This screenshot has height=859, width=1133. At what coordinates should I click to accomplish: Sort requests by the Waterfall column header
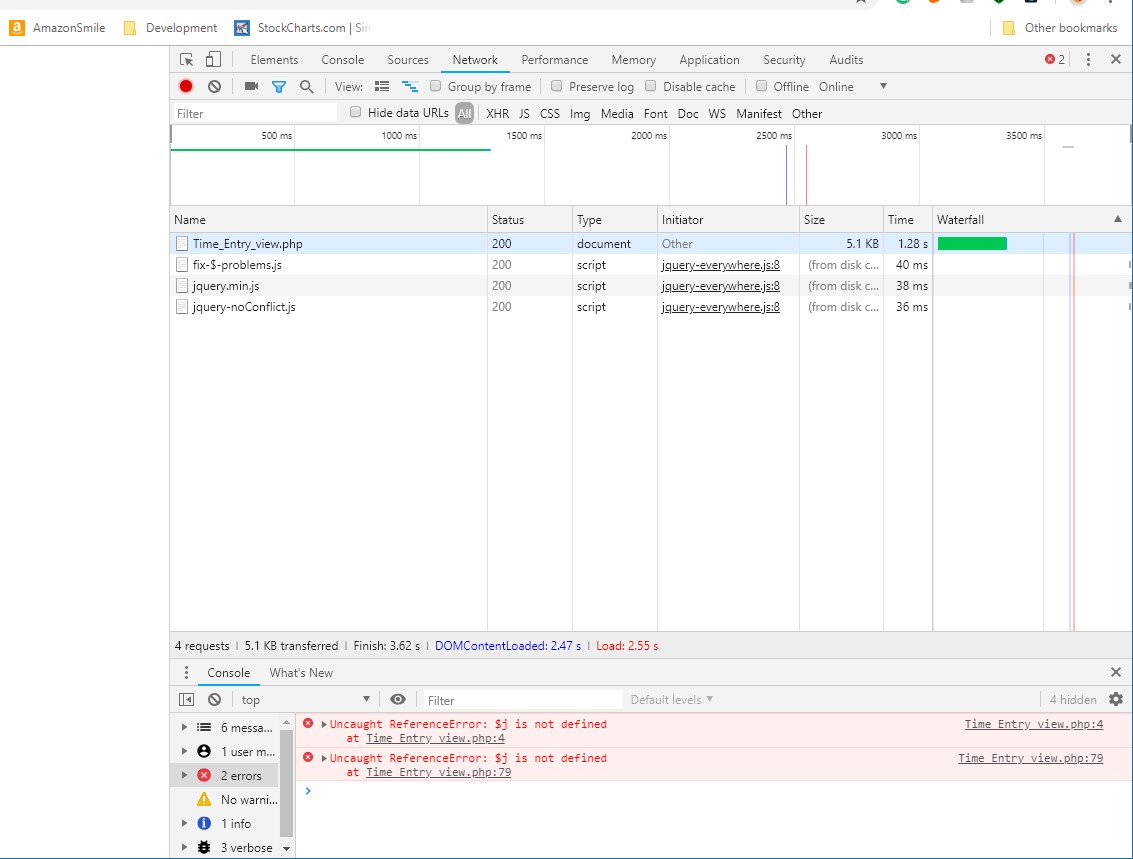point(1031,220)
